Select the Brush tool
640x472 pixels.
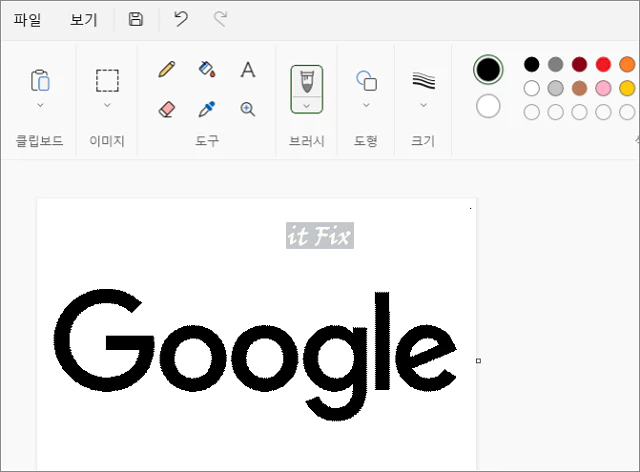(x=307, y=81)
